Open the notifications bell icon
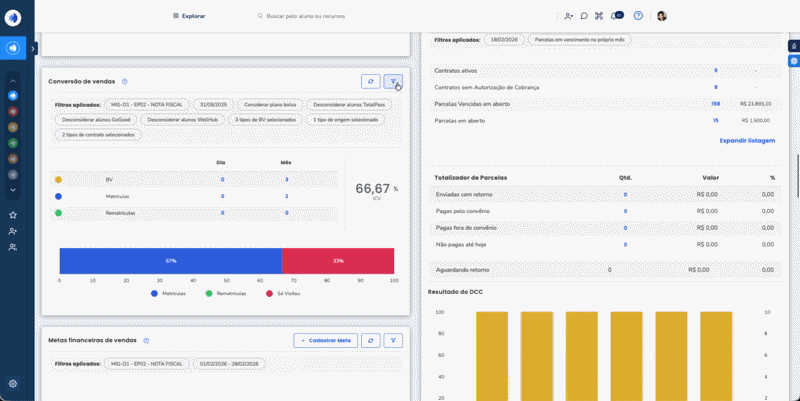This screenshot has height=401, width=800. [617, 16]
